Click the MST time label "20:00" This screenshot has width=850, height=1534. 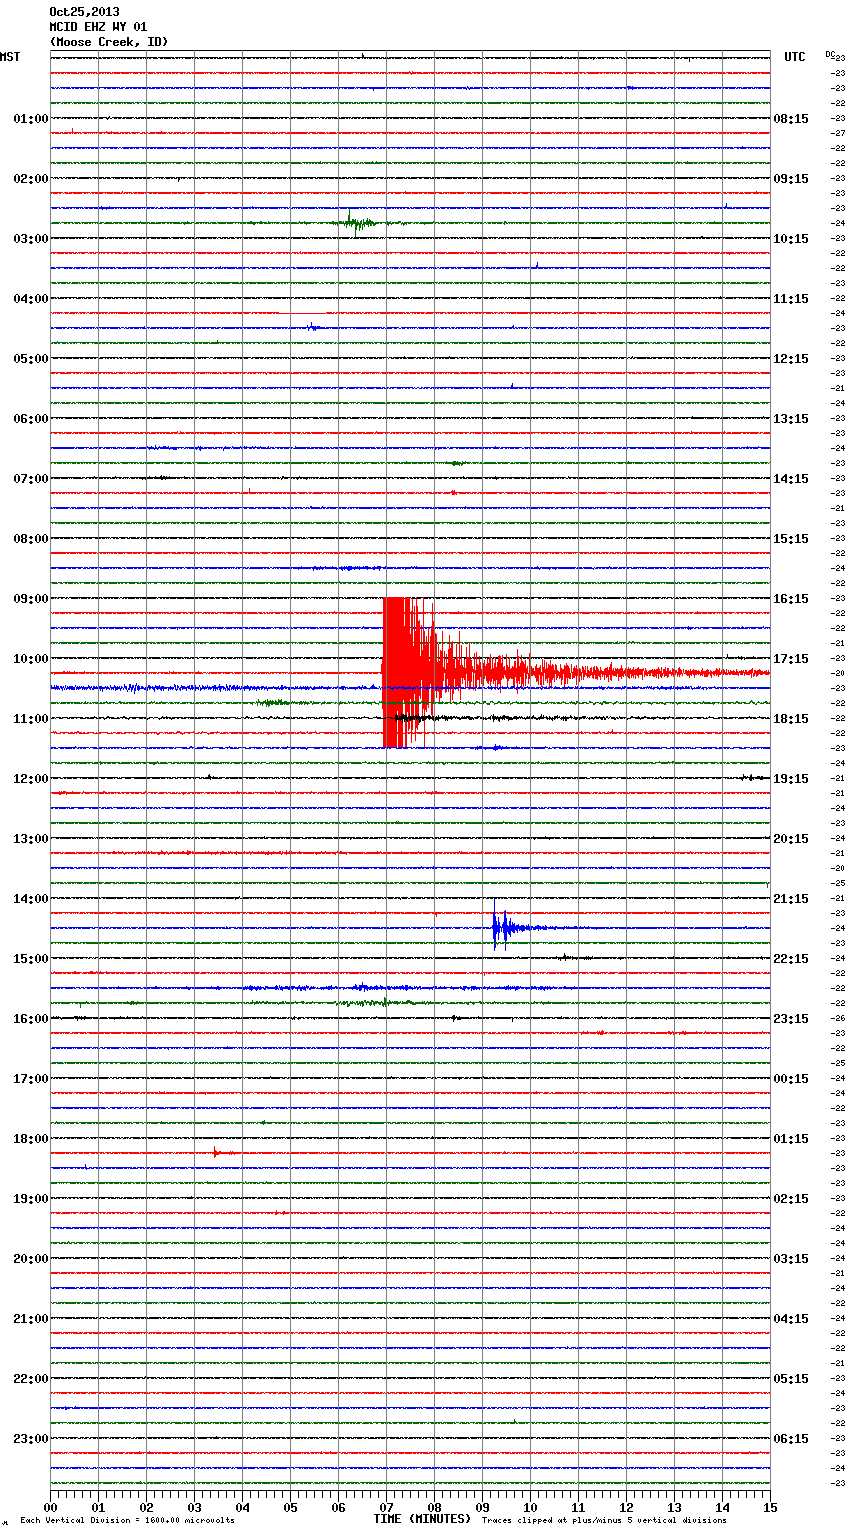point(31,1259)
